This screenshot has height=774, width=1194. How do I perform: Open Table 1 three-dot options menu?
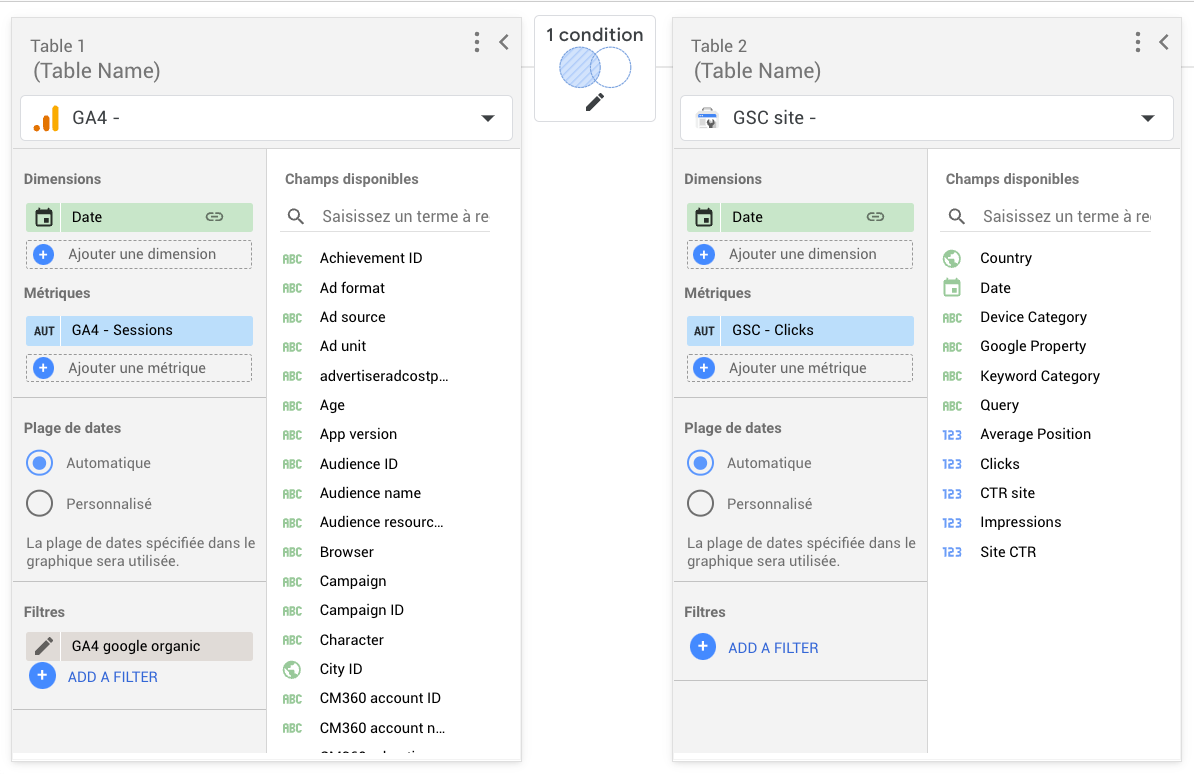(x=477, y=42)
